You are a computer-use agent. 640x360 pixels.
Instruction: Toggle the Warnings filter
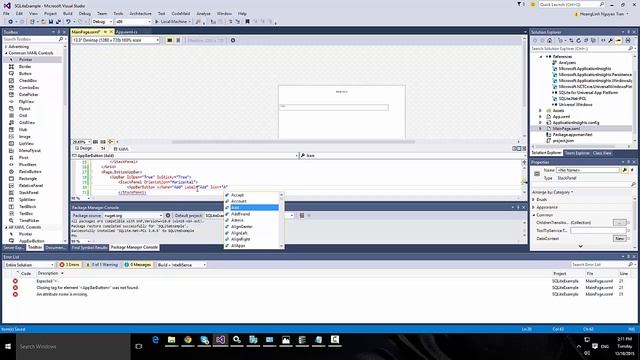click(102, 264)
